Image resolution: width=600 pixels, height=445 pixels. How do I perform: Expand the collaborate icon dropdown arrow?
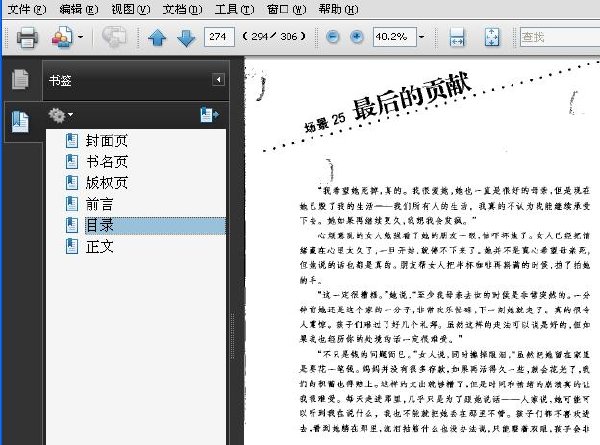80,37
